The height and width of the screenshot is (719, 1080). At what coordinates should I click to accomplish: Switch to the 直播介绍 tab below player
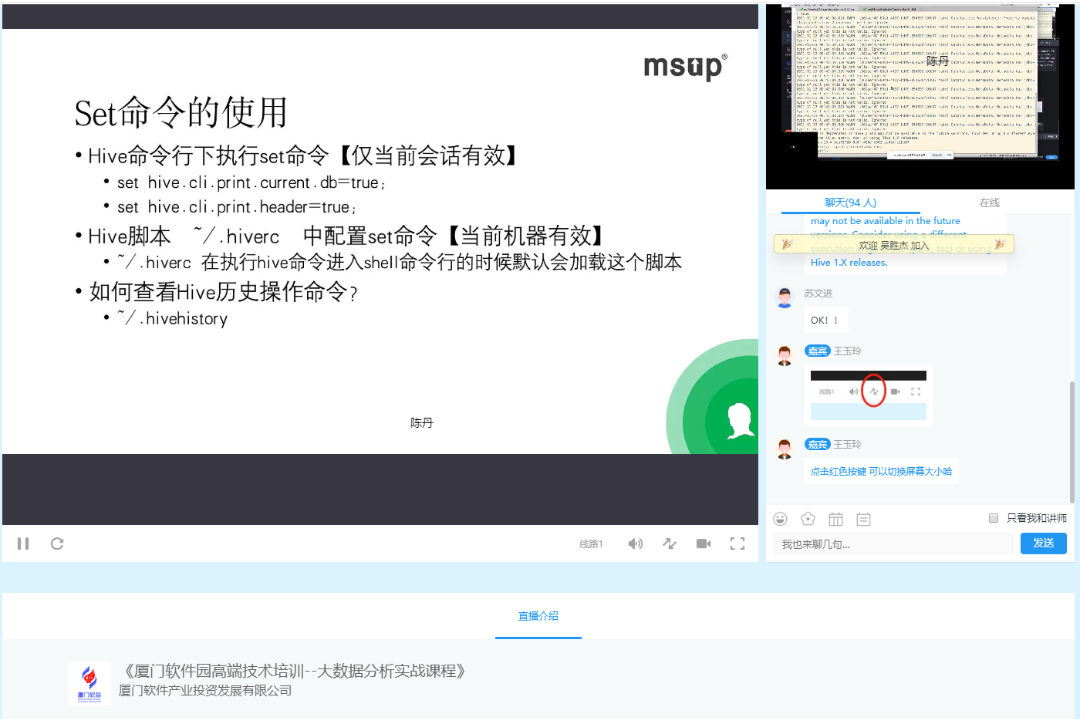[538, 617]
